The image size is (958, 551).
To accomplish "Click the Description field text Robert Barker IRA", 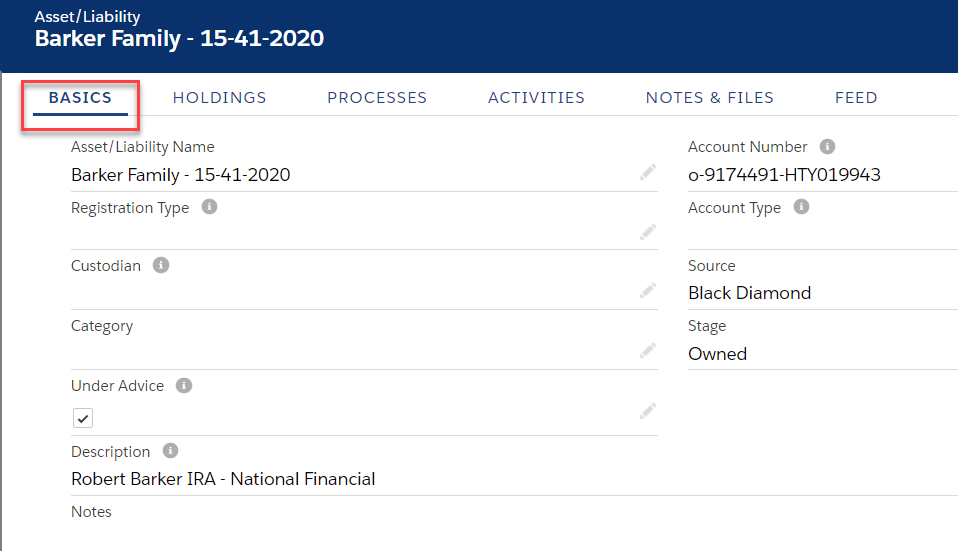I will 223,479.
